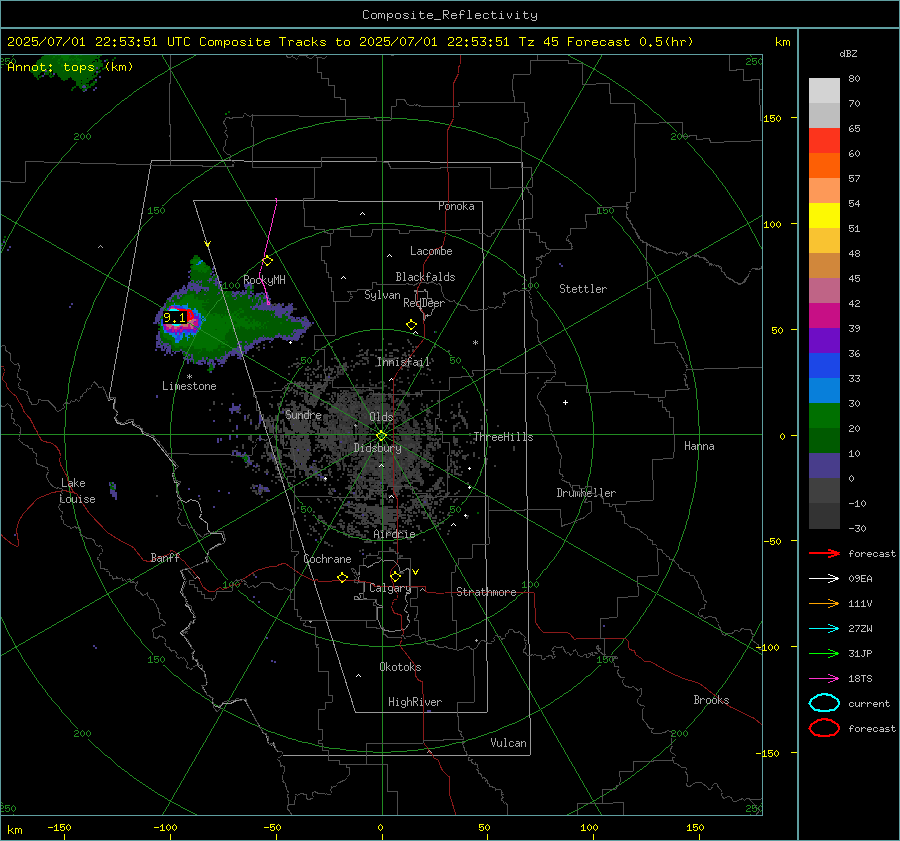Click the red forecast arrow in legend
This screenshot has width=900, height=841.
(x=824, y=553)
